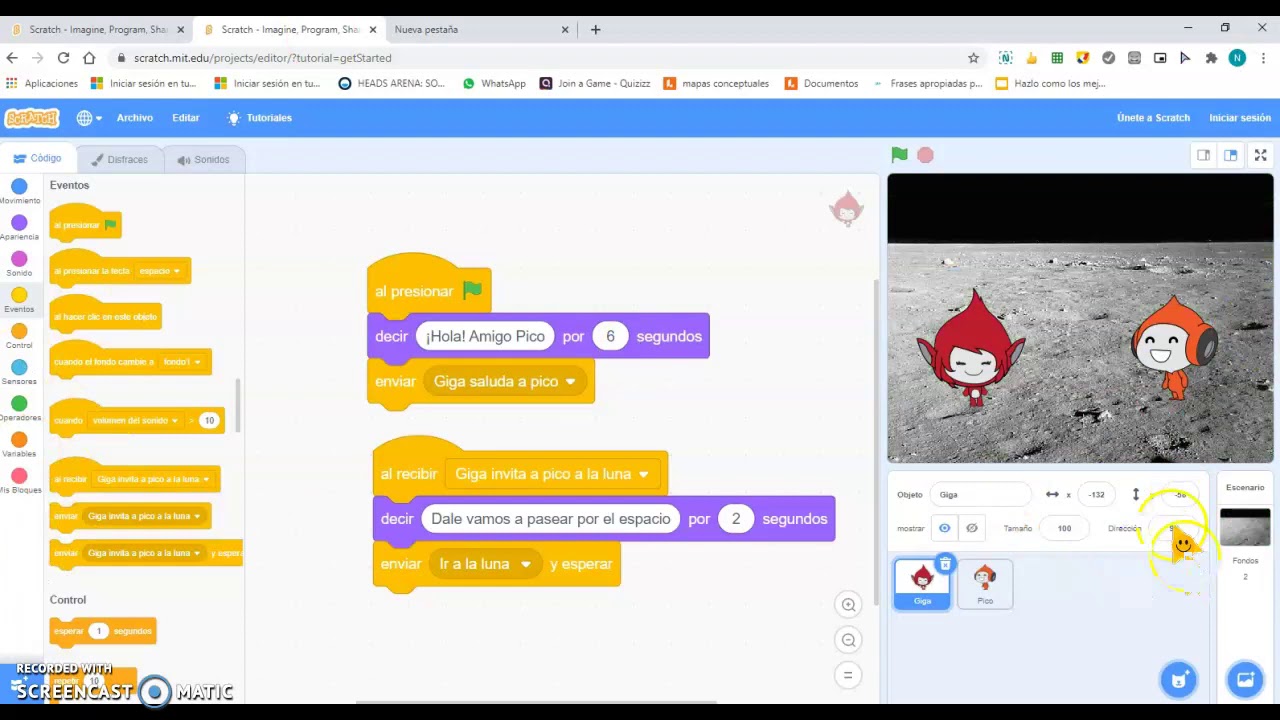Image resolution: width=1280 pixels, height=720 pixels.
Task: Select the Escenario backdrop thumbnail
Action: pos(1245,527)
